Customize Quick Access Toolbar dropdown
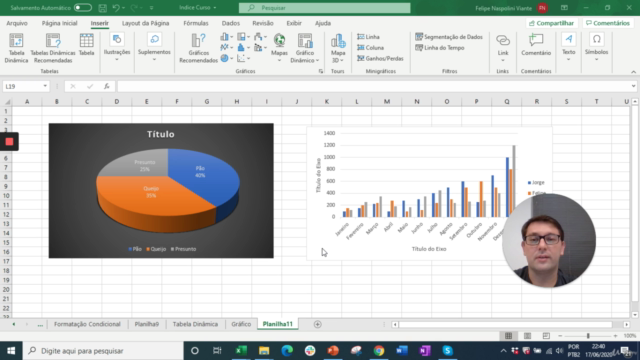640x360 pixels. coord(151,8)
